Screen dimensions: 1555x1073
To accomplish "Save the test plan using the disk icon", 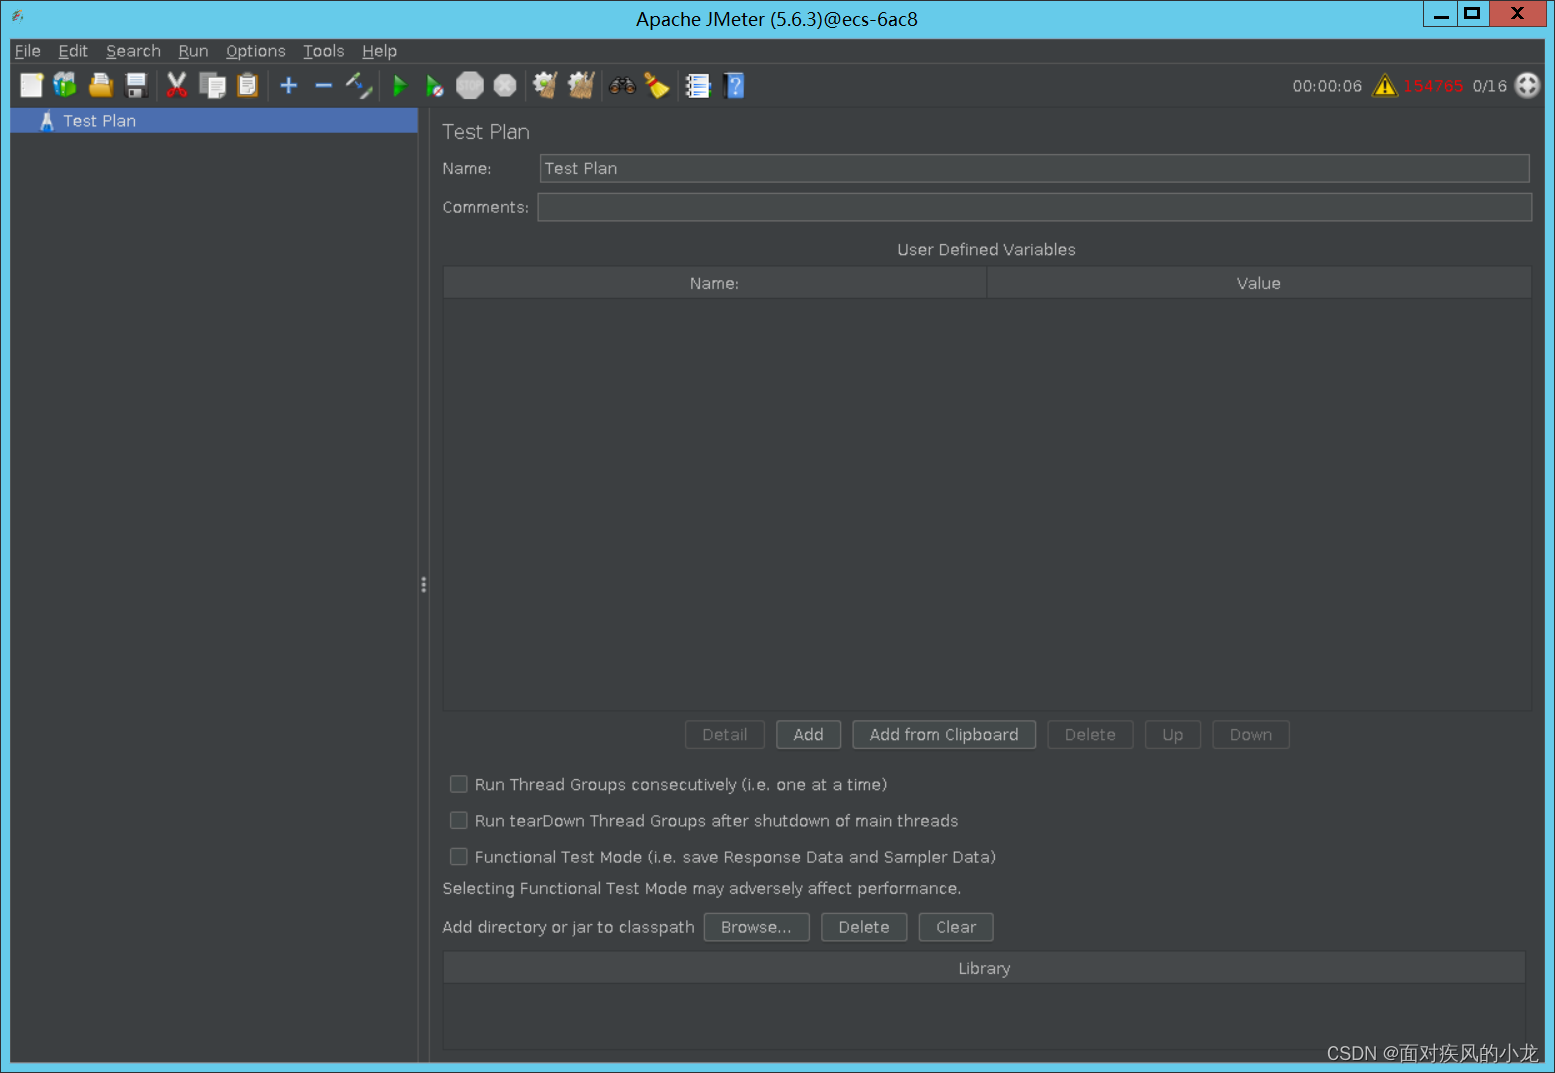I will pos(136,85).
